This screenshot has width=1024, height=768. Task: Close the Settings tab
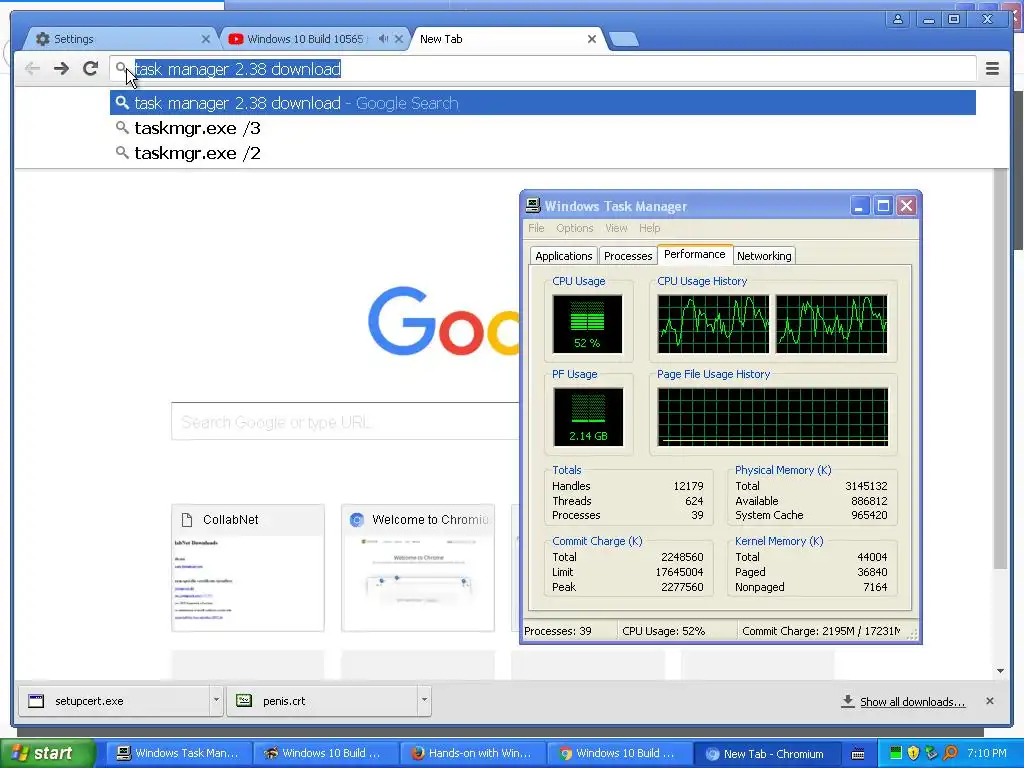pyautogui.click(x=206, y=39)
